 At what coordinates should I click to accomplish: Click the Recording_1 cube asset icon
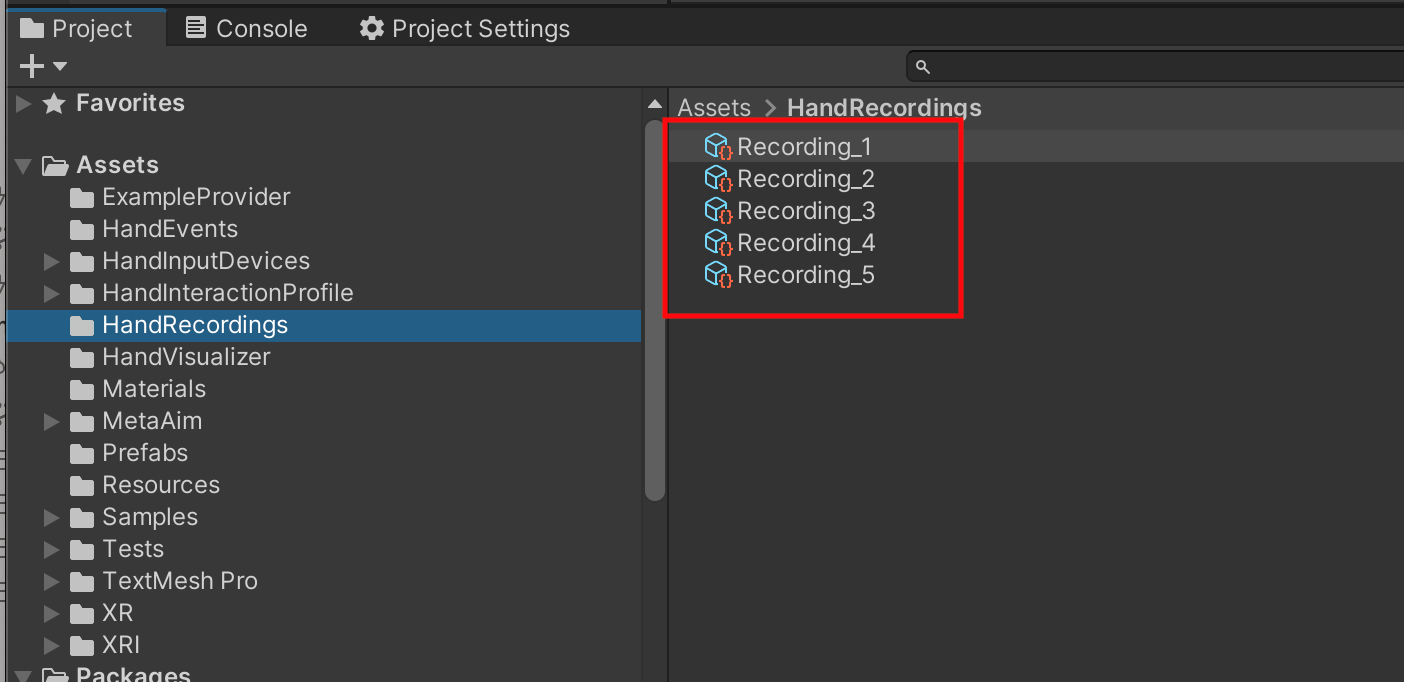[x=718, y=146]
